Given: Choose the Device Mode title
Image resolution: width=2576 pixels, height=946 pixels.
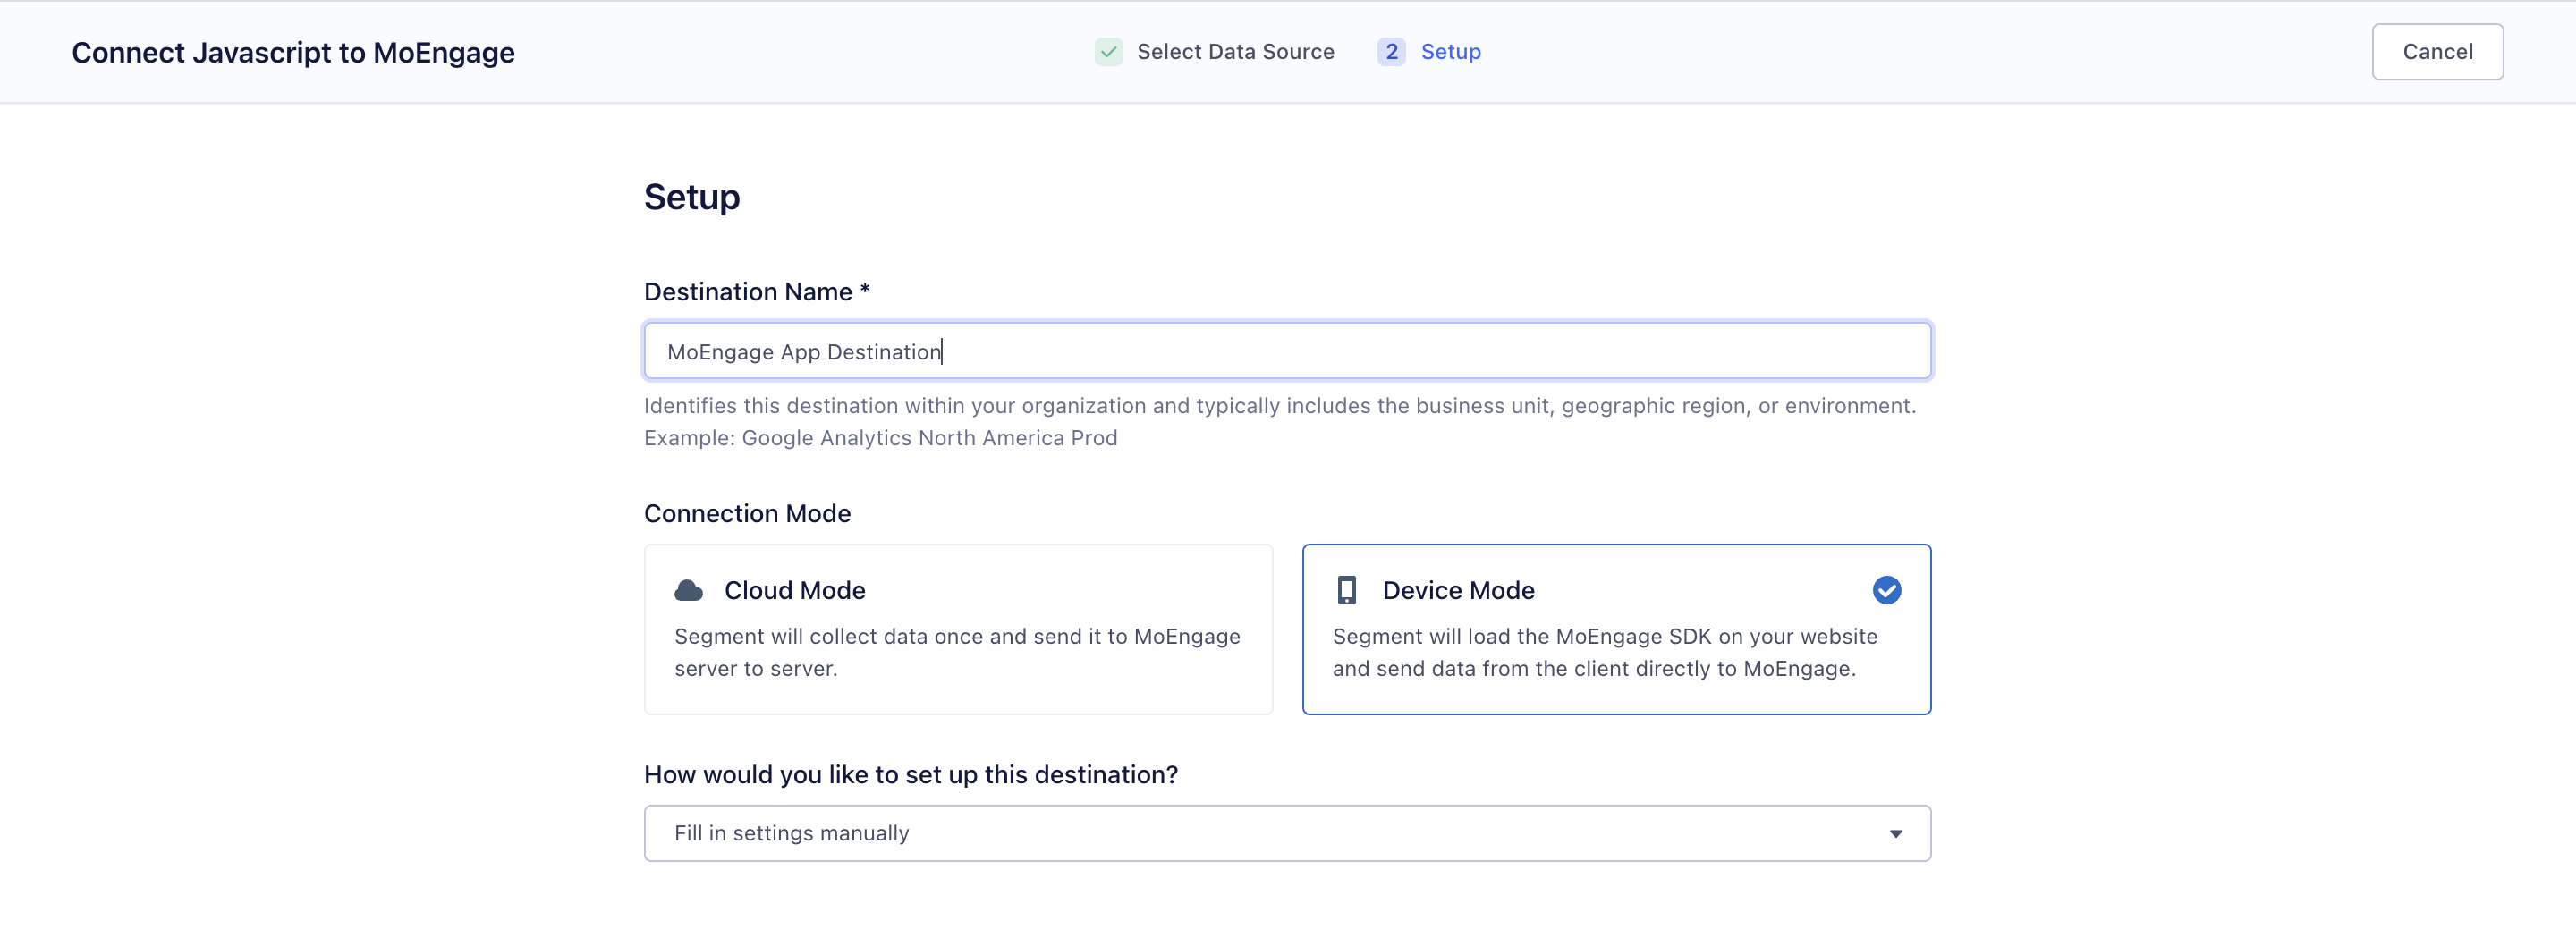Looking at the screenshot, I should coord(1458,591).
